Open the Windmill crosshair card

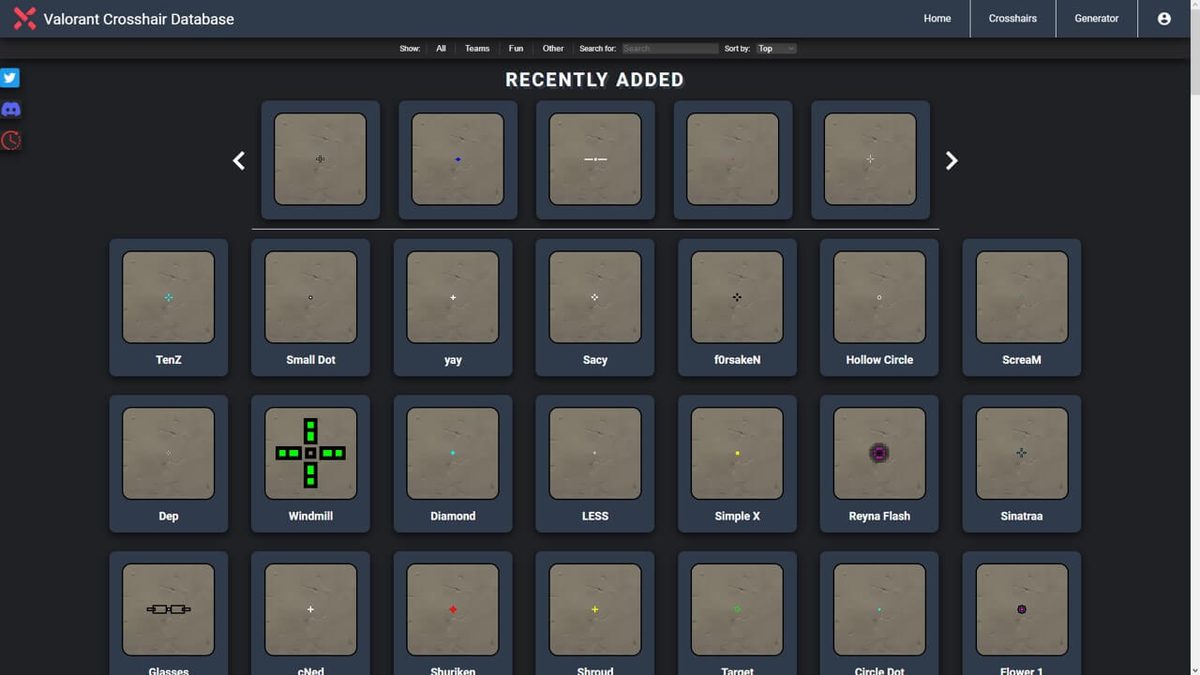tap(311, 464)
